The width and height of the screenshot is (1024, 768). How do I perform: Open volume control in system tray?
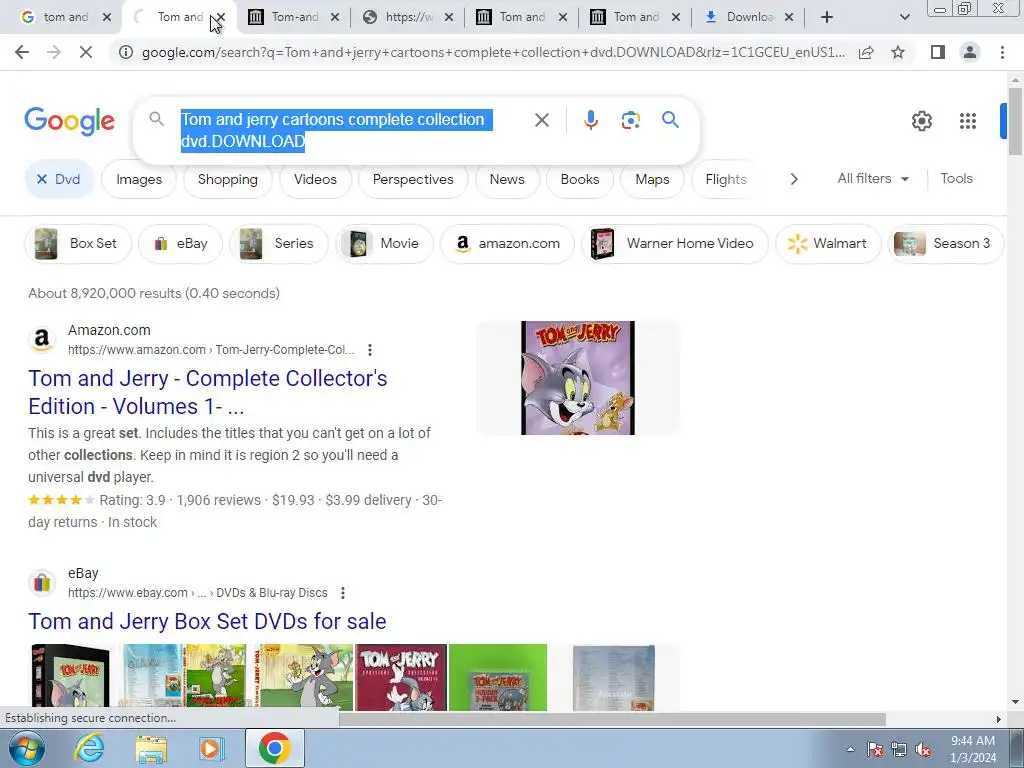click(x=923, y=750)
